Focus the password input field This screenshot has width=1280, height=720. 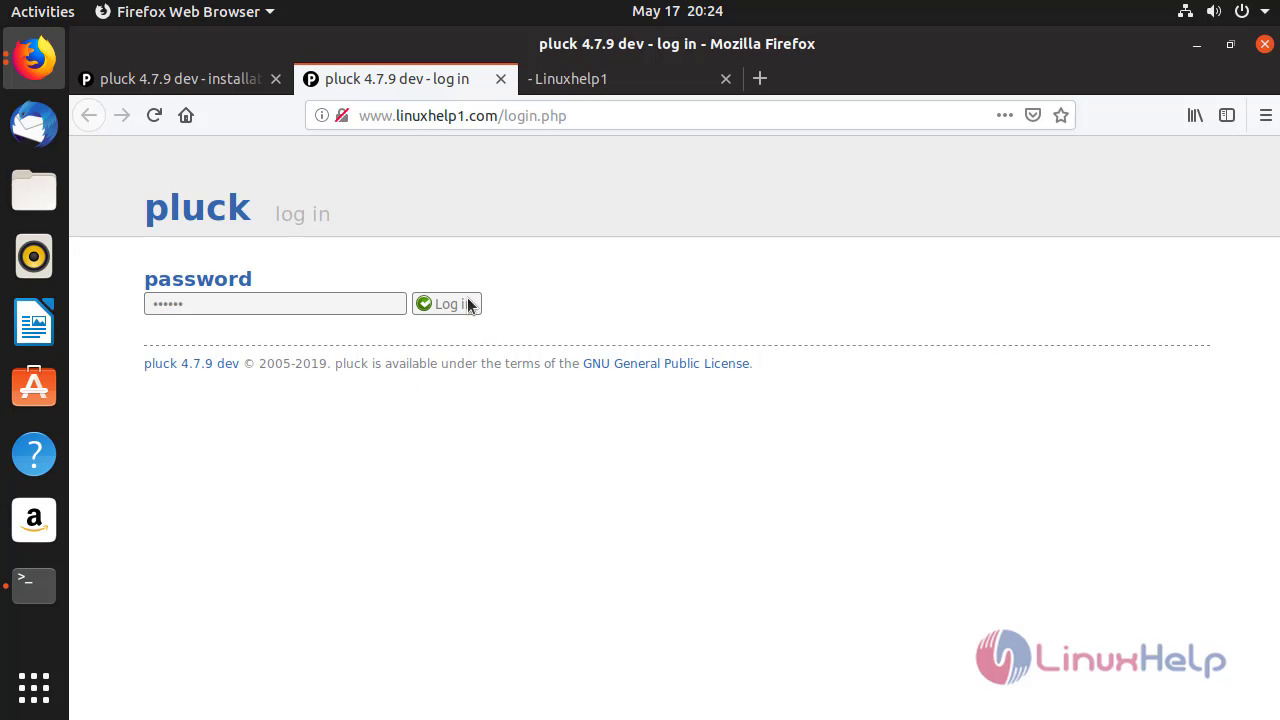(x=275, y=304)
